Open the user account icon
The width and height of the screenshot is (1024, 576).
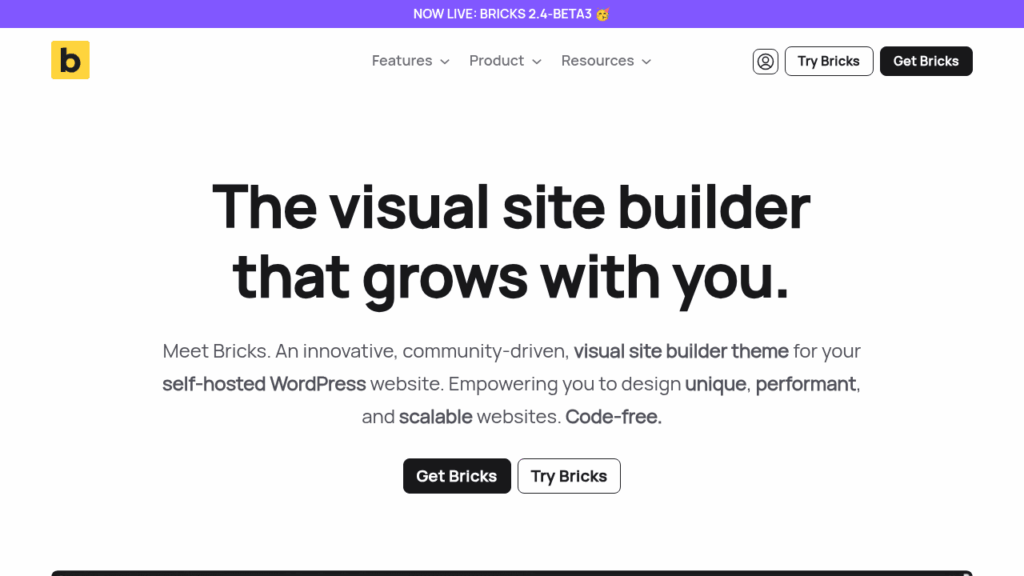(x=765, y=61)
